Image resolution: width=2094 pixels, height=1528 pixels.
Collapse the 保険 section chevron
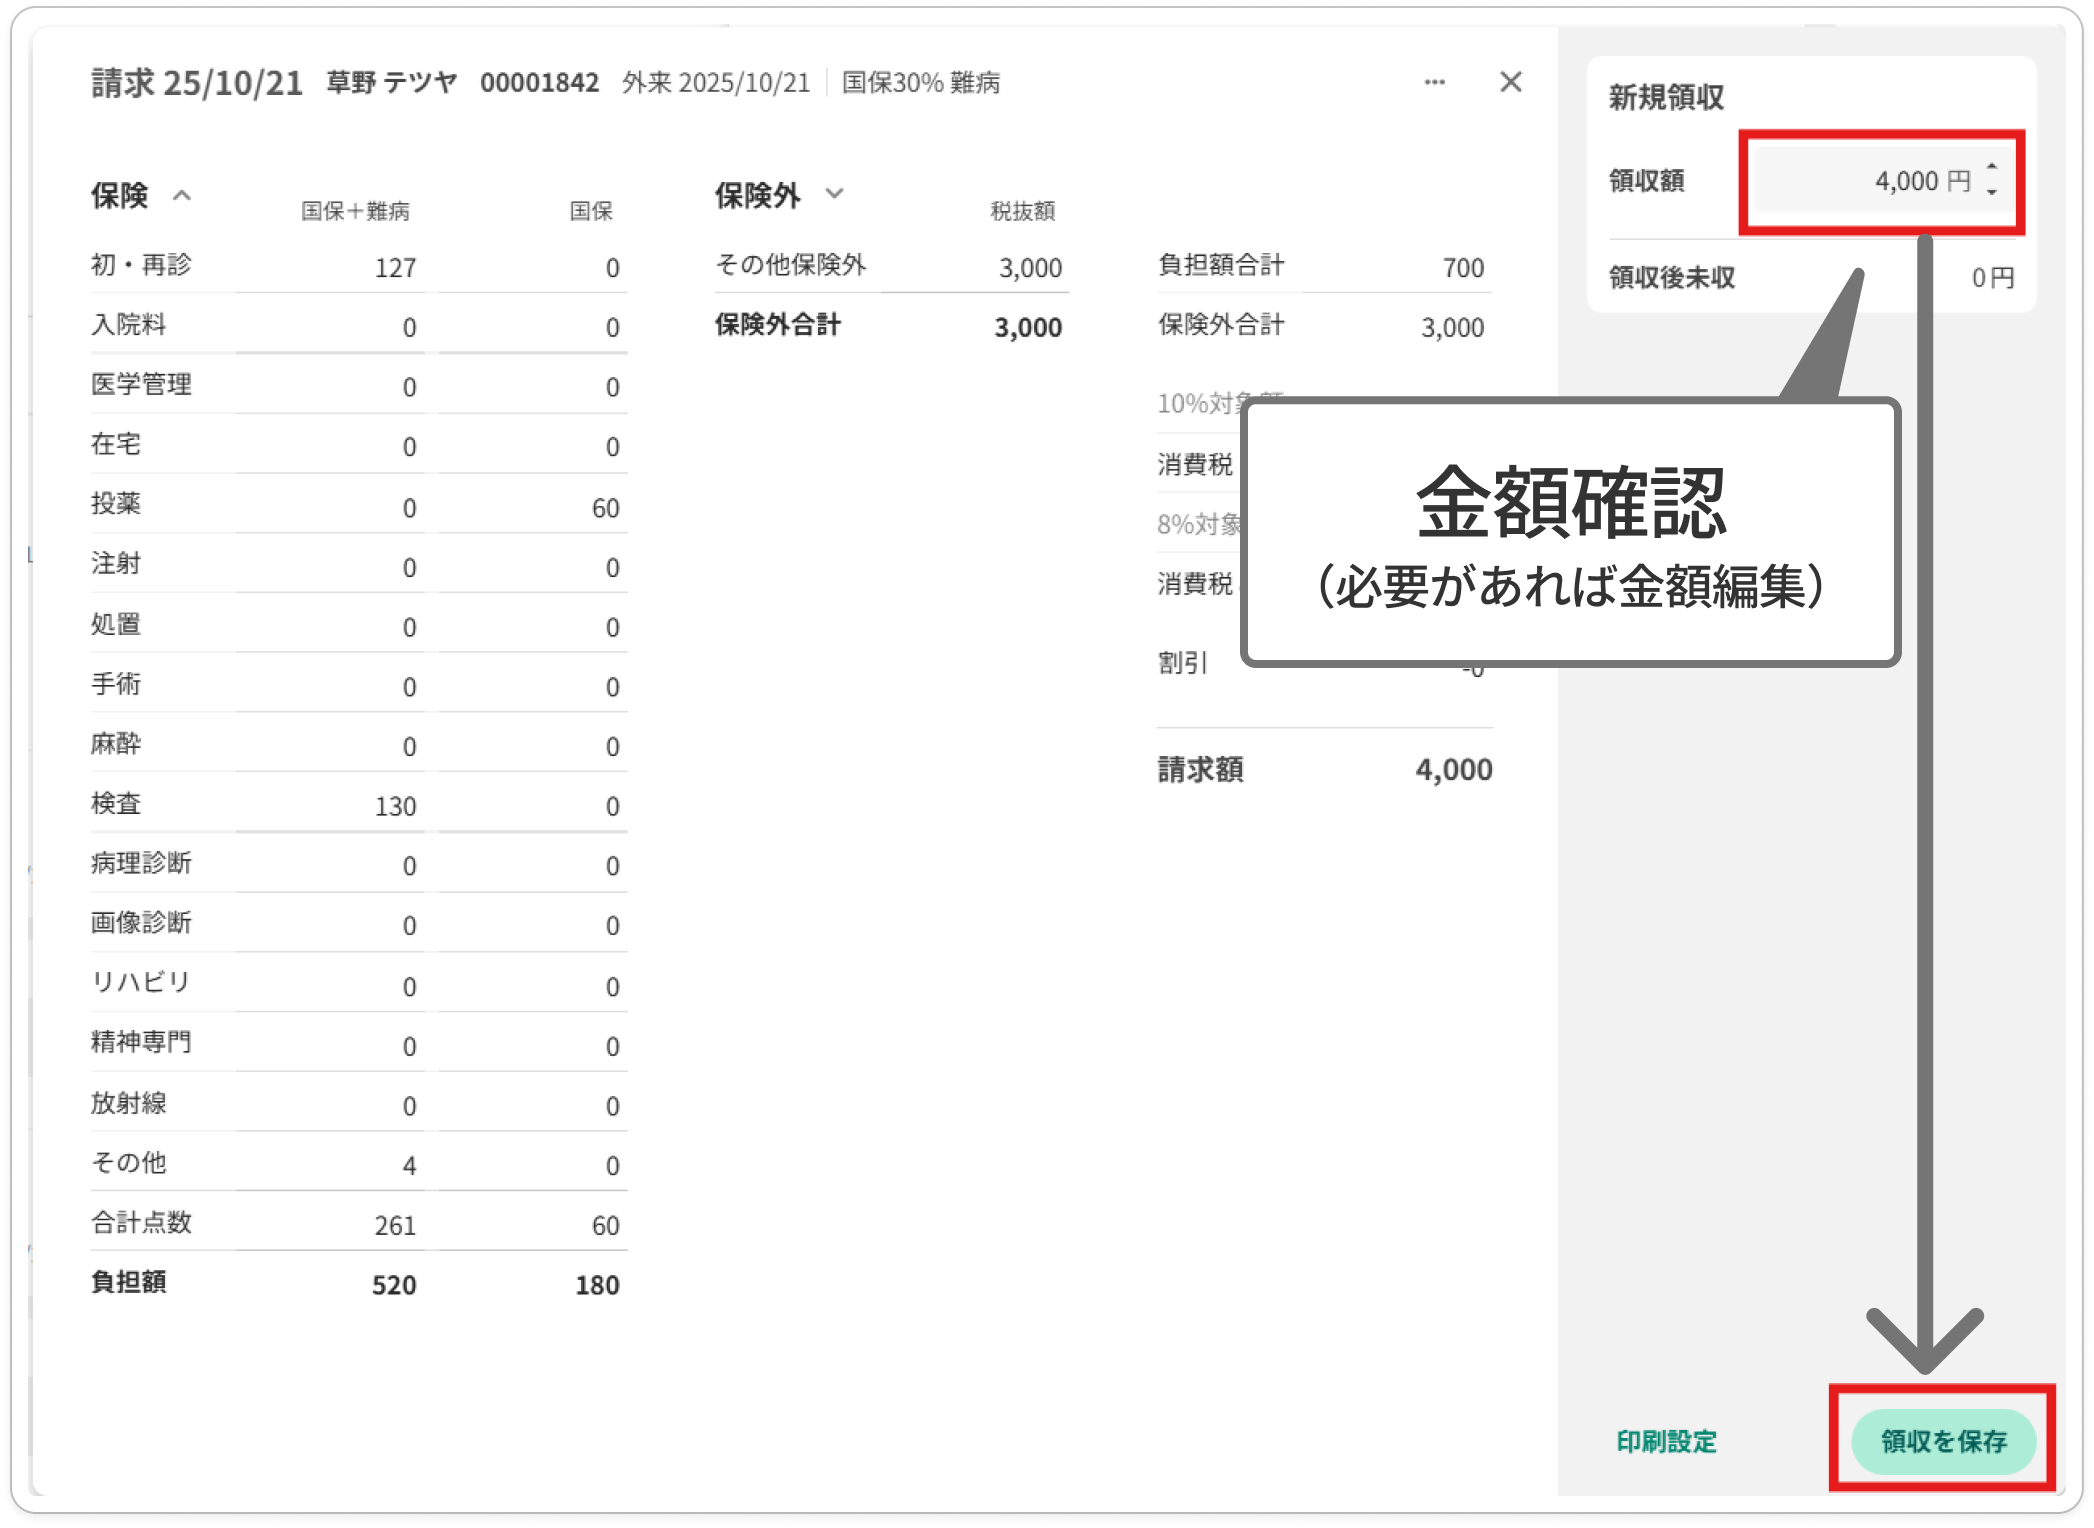point(182,195)
